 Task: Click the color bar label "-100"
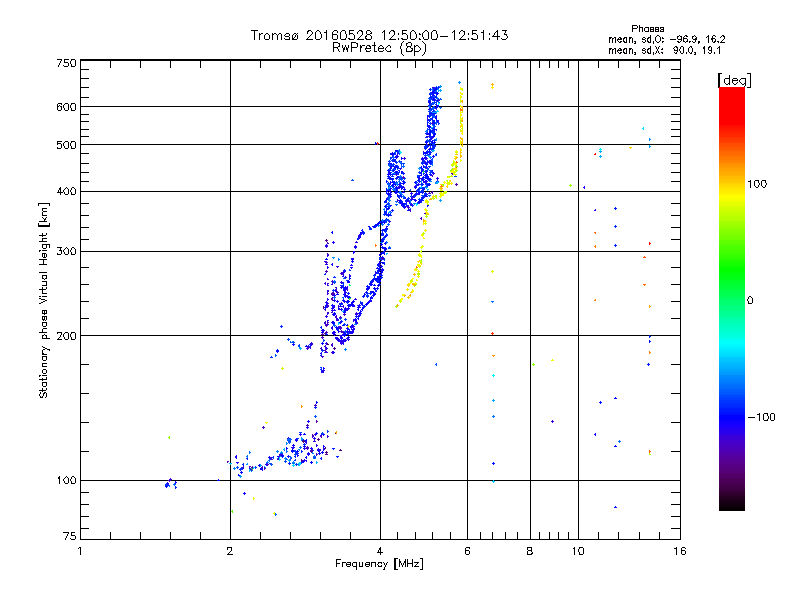pos(761,417)
